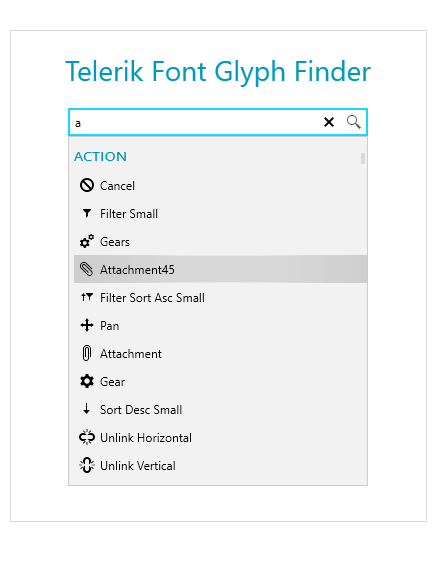
Task: Click the vertical Attachment paperclip icon
Action: click(x=87, y=353)
